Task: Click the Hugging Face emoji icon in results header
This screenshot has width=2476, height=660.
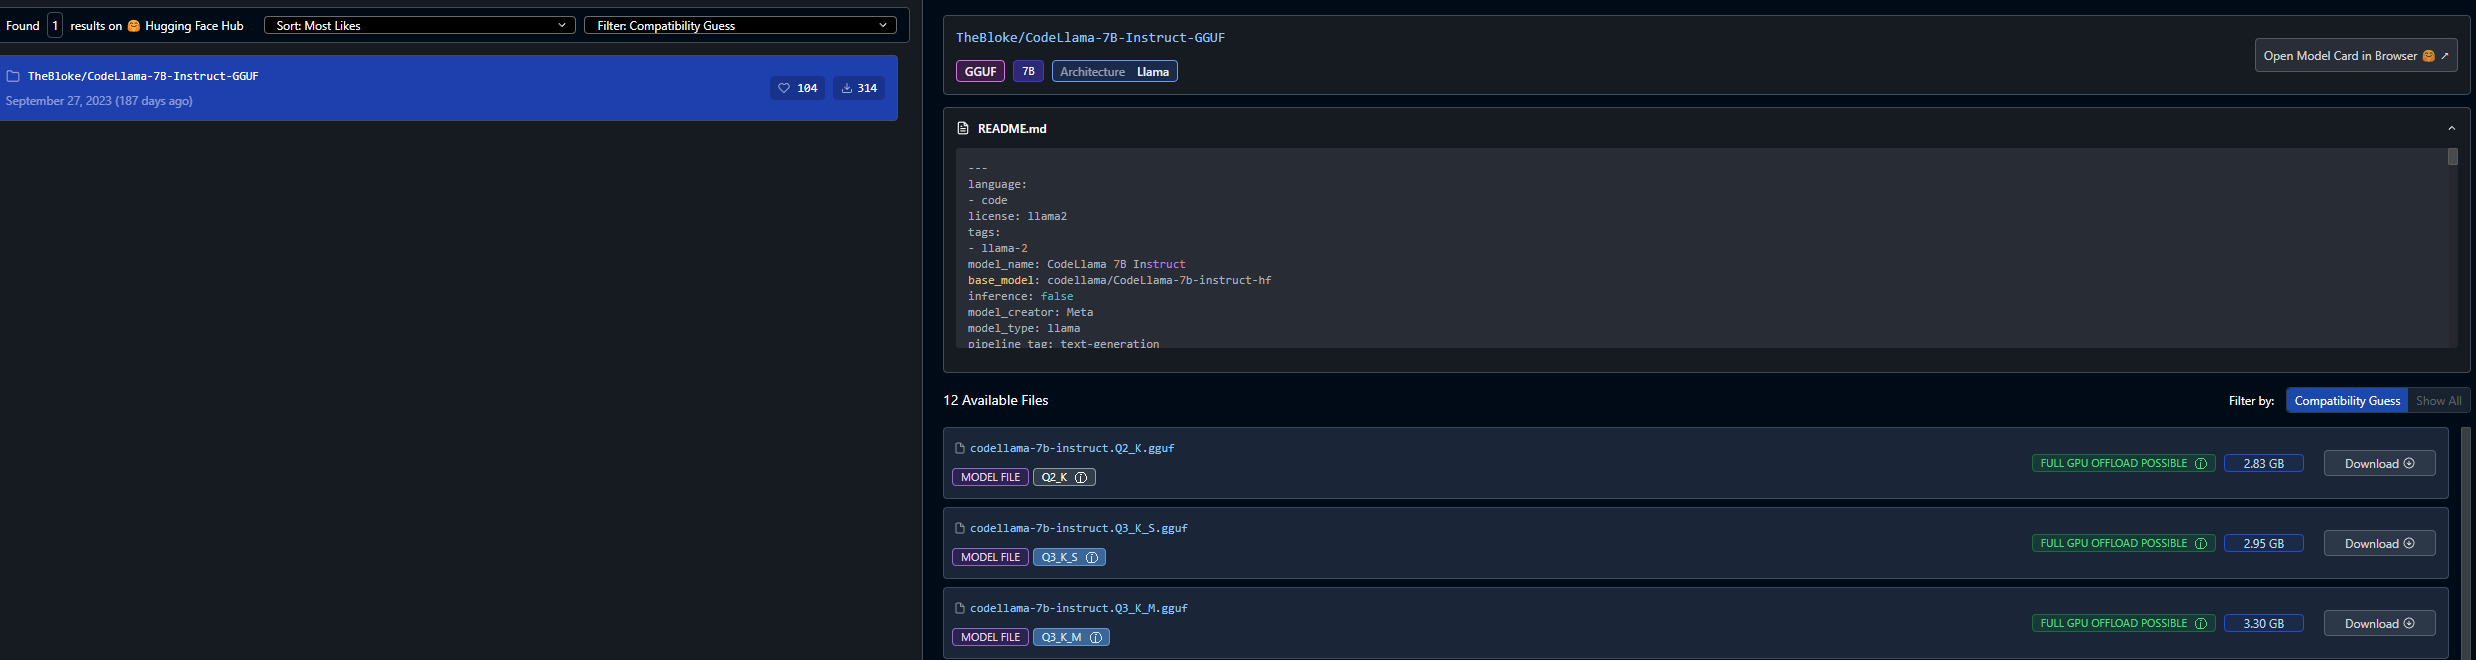Action: pyautogui.click(x=133, y=26)
